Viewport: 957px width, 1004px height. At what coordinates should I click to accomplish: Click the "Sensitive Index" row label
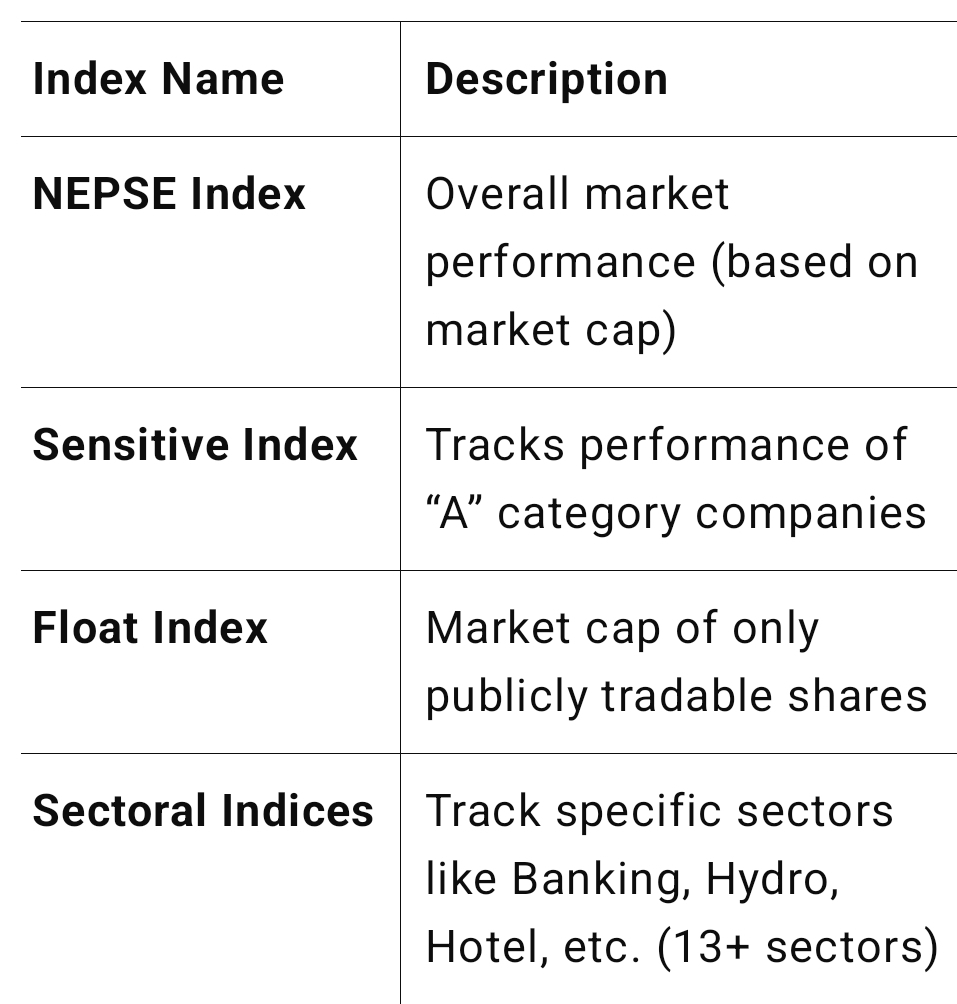coord(195,445)
